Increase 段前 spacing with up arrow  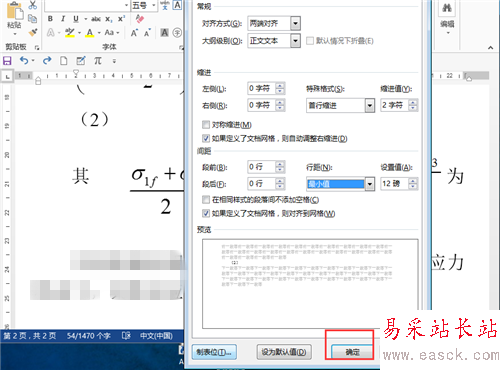coord(280,164)
